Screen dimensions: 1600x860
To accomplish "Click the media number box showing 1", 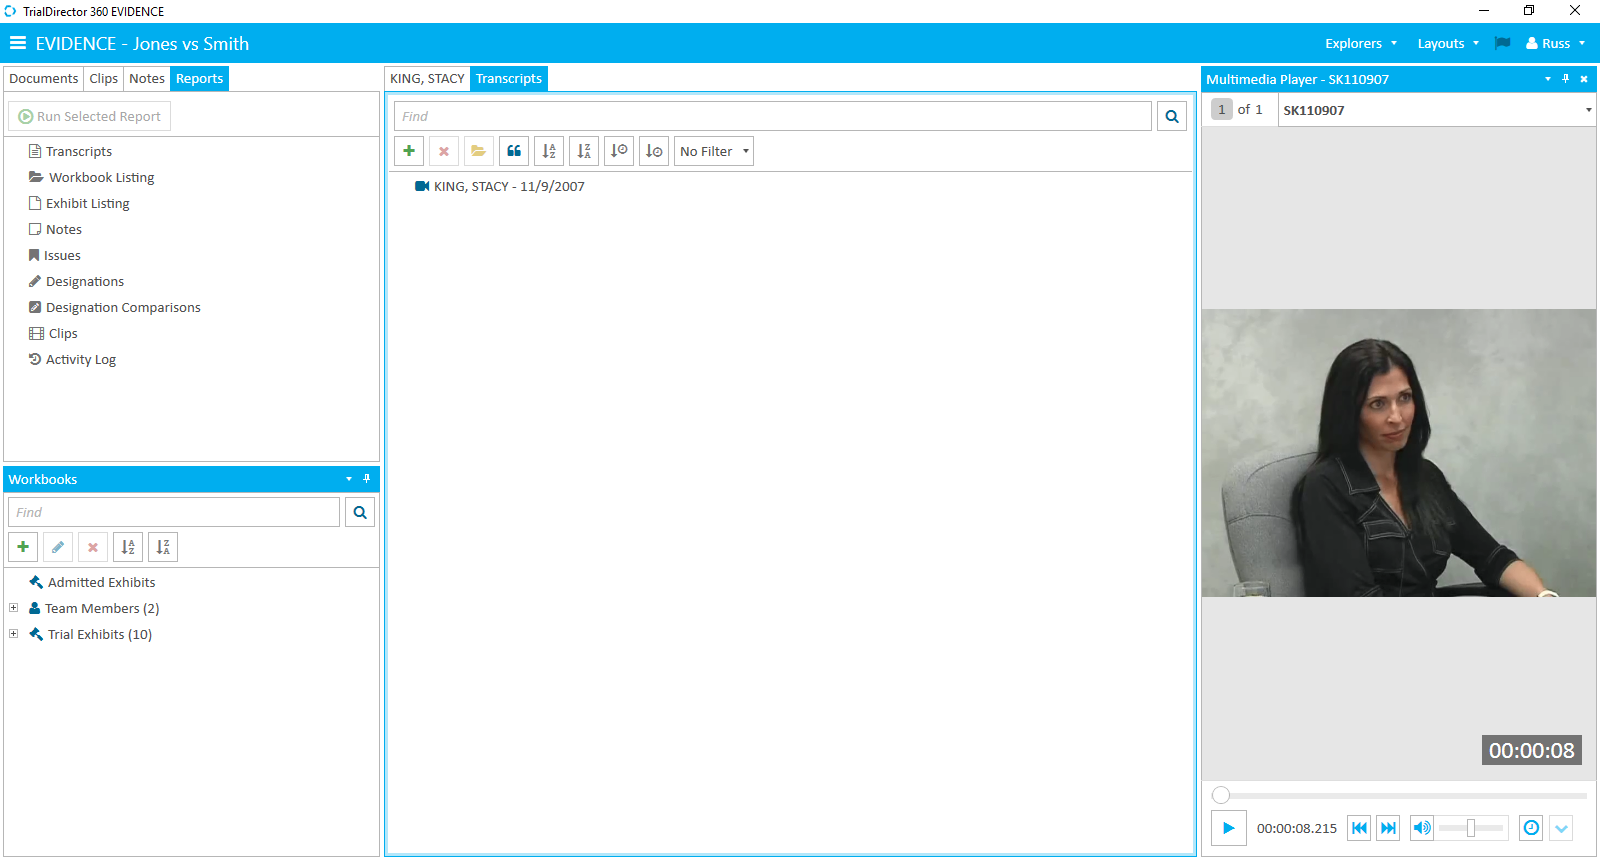I will [x=1221, y=109].
